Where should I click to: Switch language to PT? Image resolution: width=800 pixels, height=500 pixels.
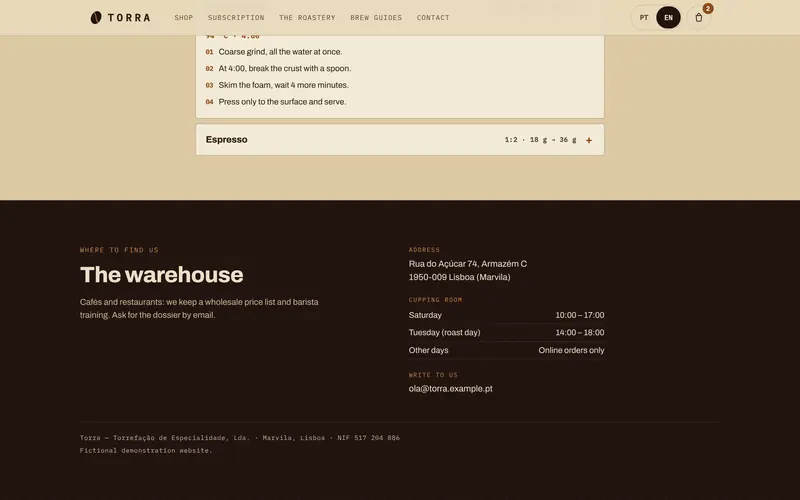(x=644, y=17)
